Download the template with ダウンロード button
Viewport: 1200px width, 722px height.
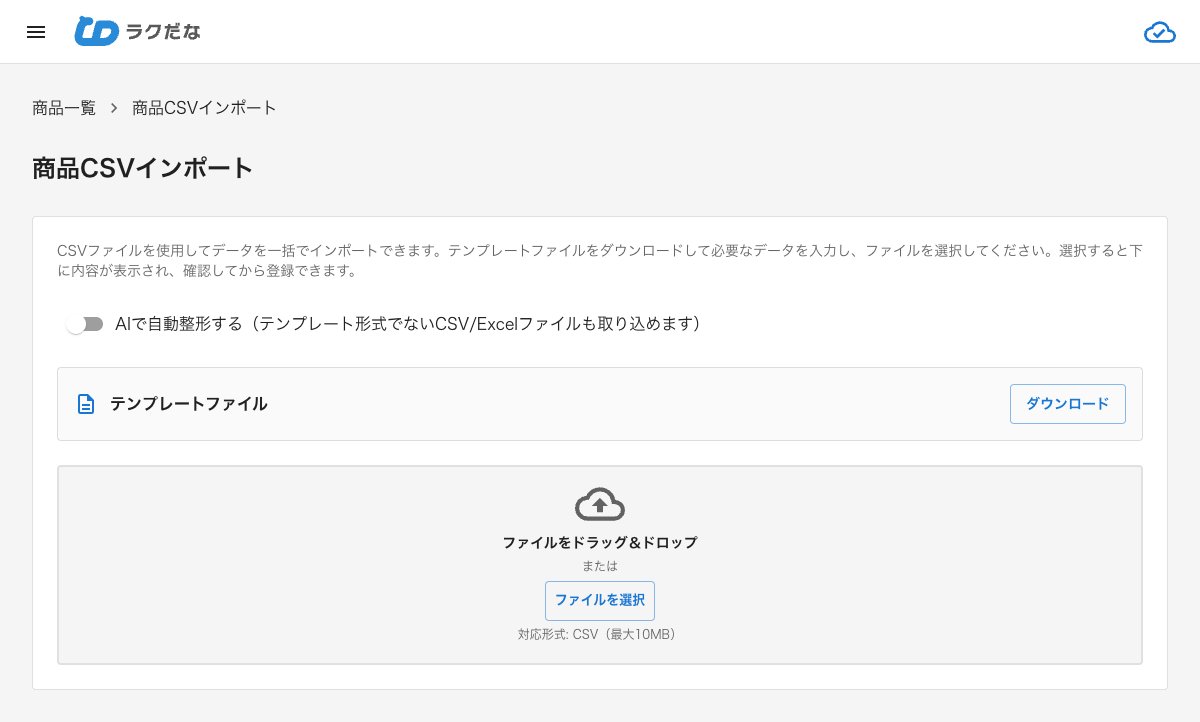[1068, 404]
